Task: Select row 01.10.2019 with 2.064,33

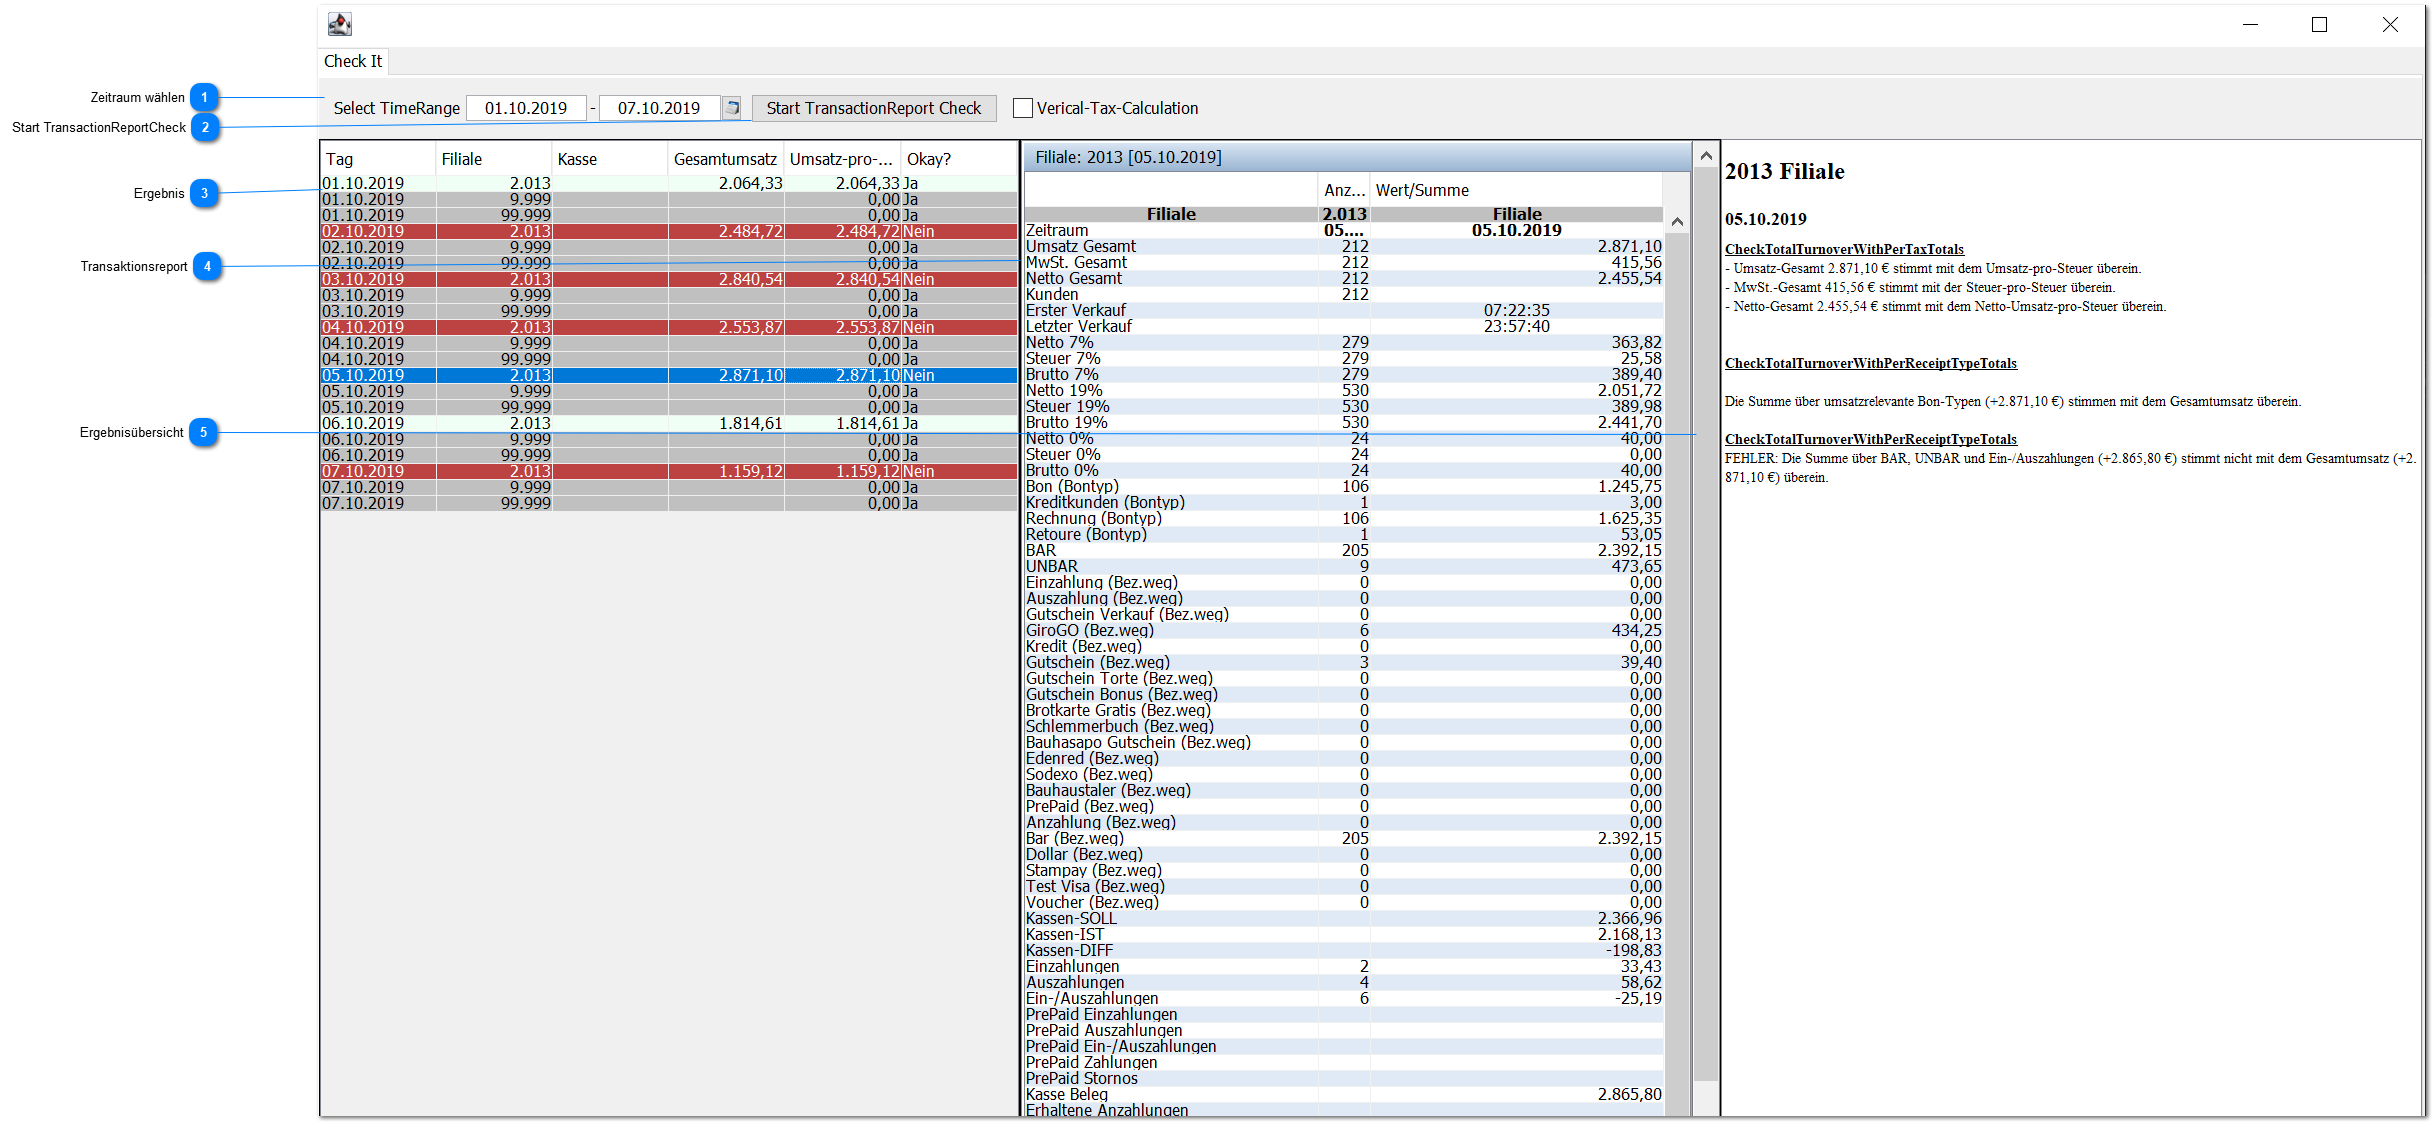Action: [x=669, y=183]
